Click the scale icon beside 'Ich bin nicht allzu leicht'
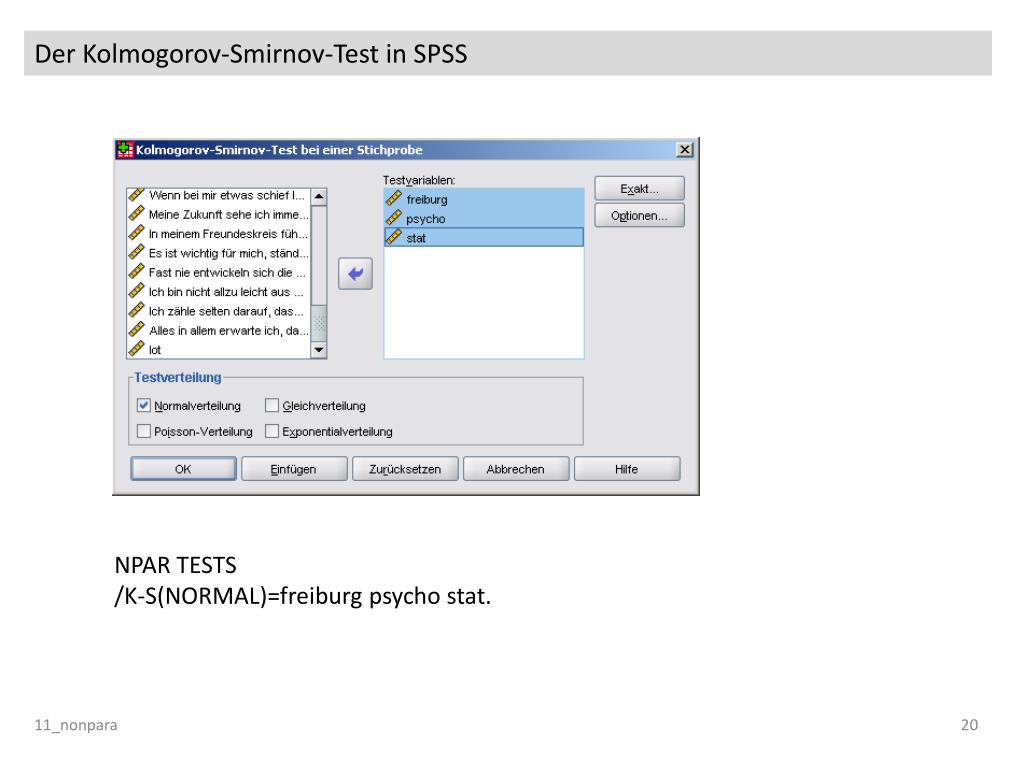 click(136, 291)
